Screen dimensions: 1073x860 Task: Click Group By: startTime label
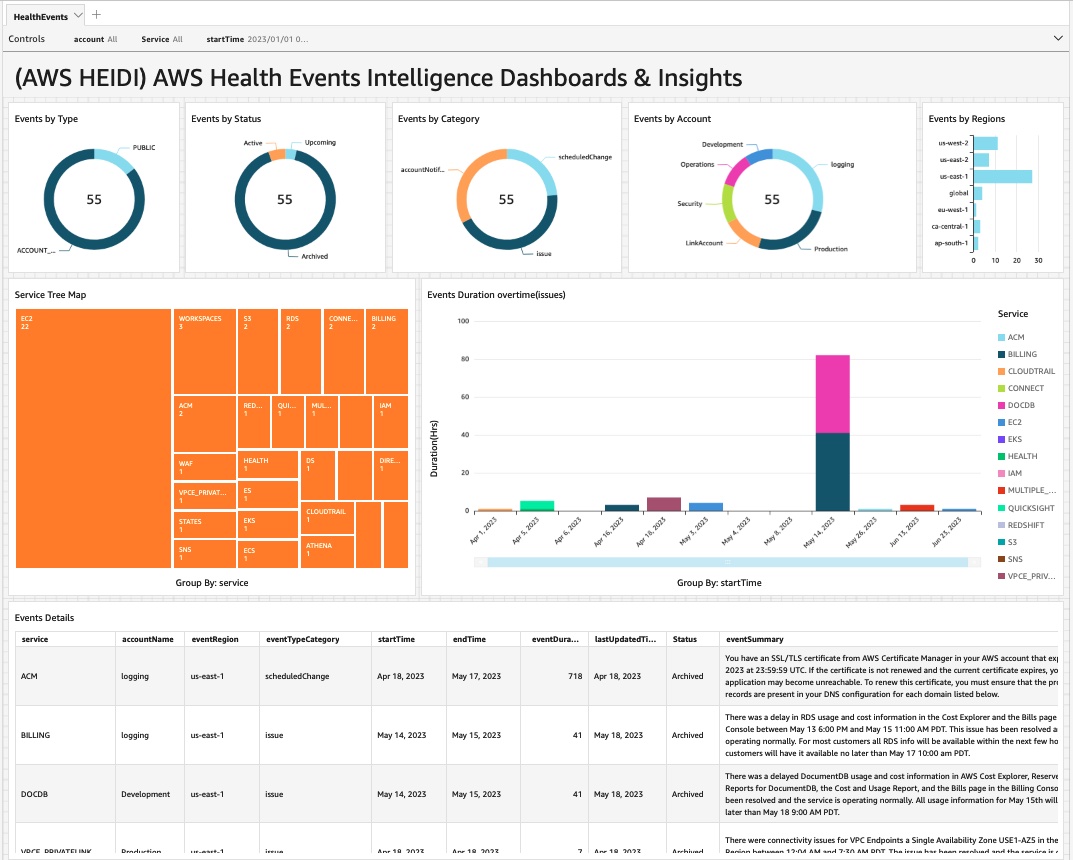(x=719, y=583)
